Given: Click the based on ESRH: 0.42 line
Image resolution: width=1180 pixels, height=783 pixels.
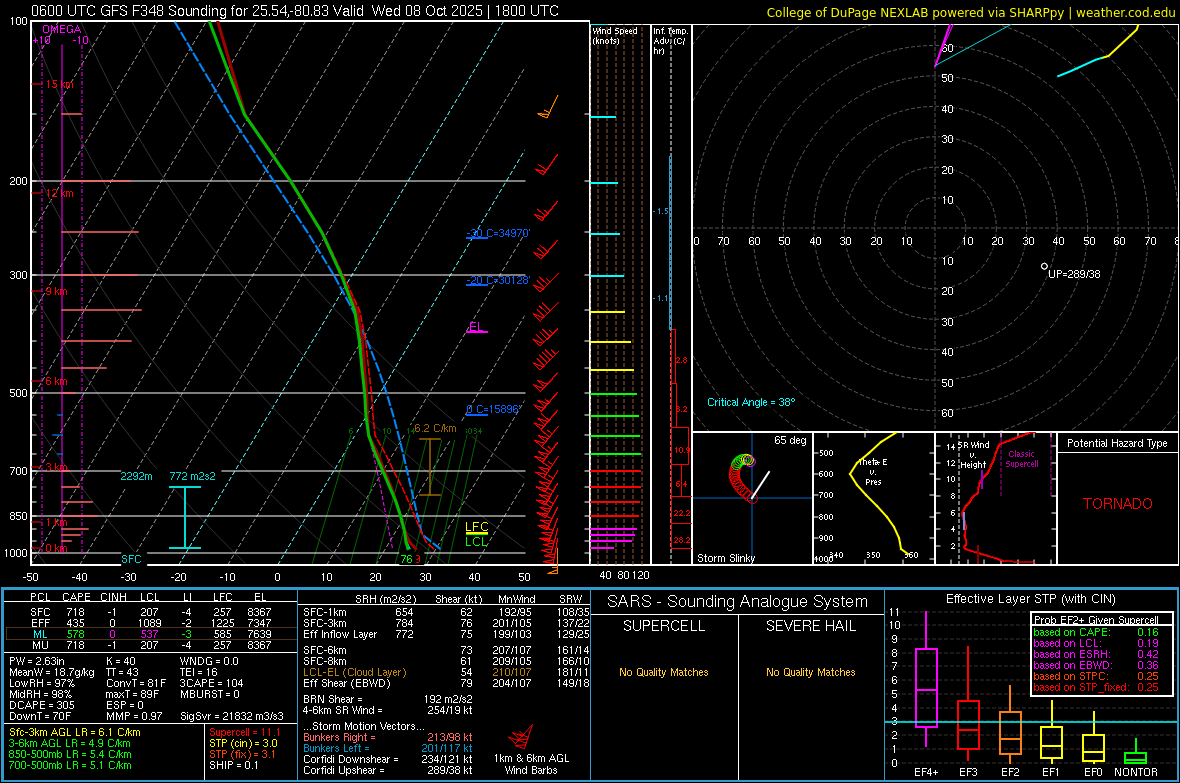Looking at the screenshot, I should point(1096,654).
